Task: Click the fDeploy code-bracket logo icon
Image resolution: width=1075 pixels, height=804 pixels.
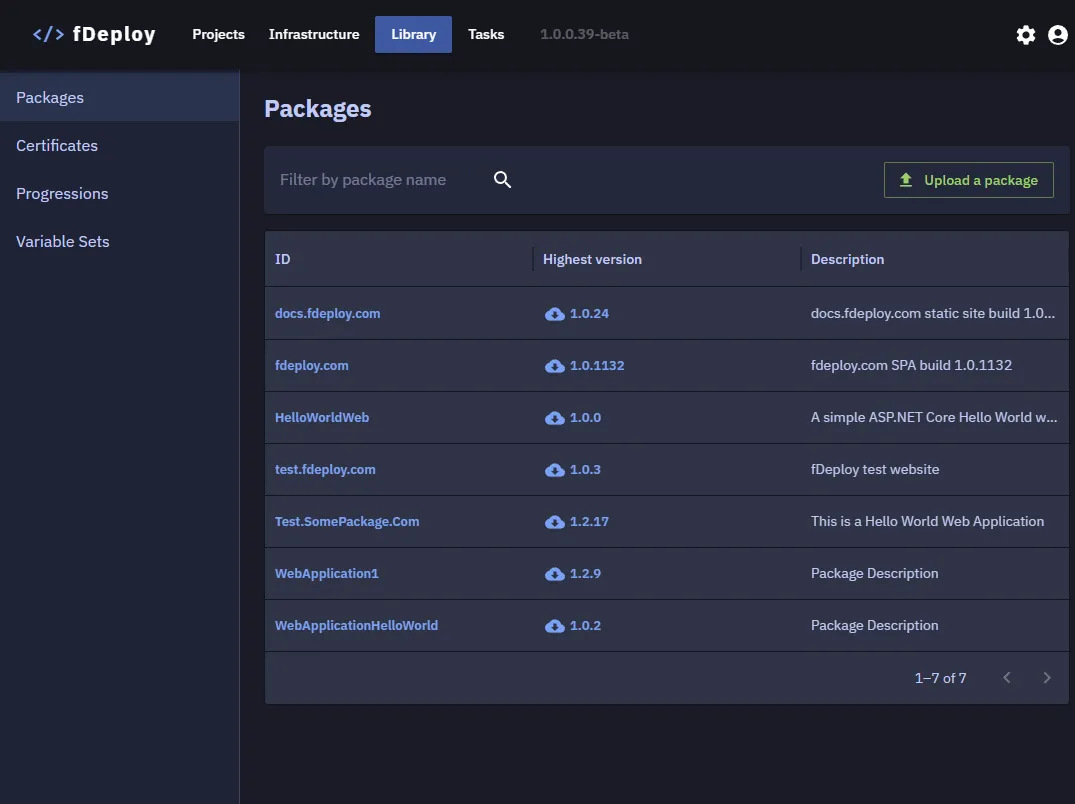Action: (x=48, y=34)
